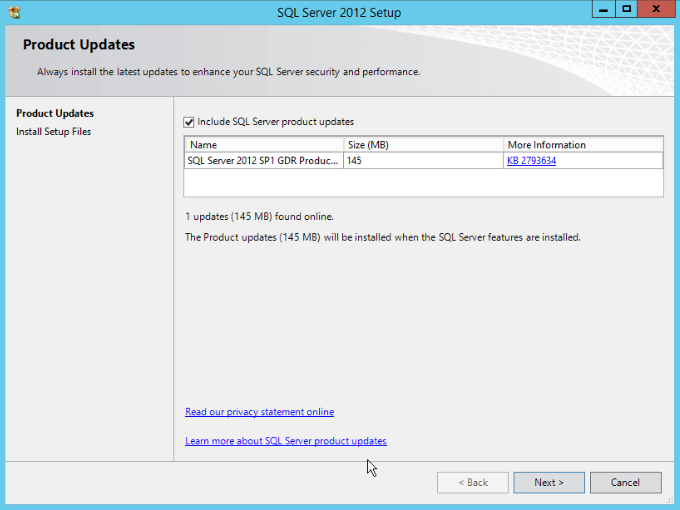Click the 145 size cell
The height and width of the screenshot is (510, 680).
[422, 160]
